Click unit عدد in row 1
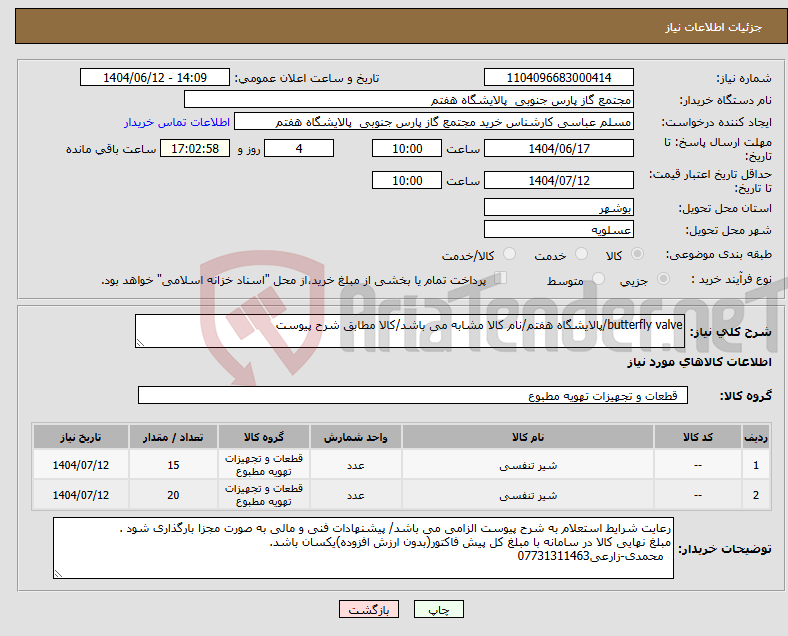This screenshot has height=636, width=788. (x=355, y=465)
